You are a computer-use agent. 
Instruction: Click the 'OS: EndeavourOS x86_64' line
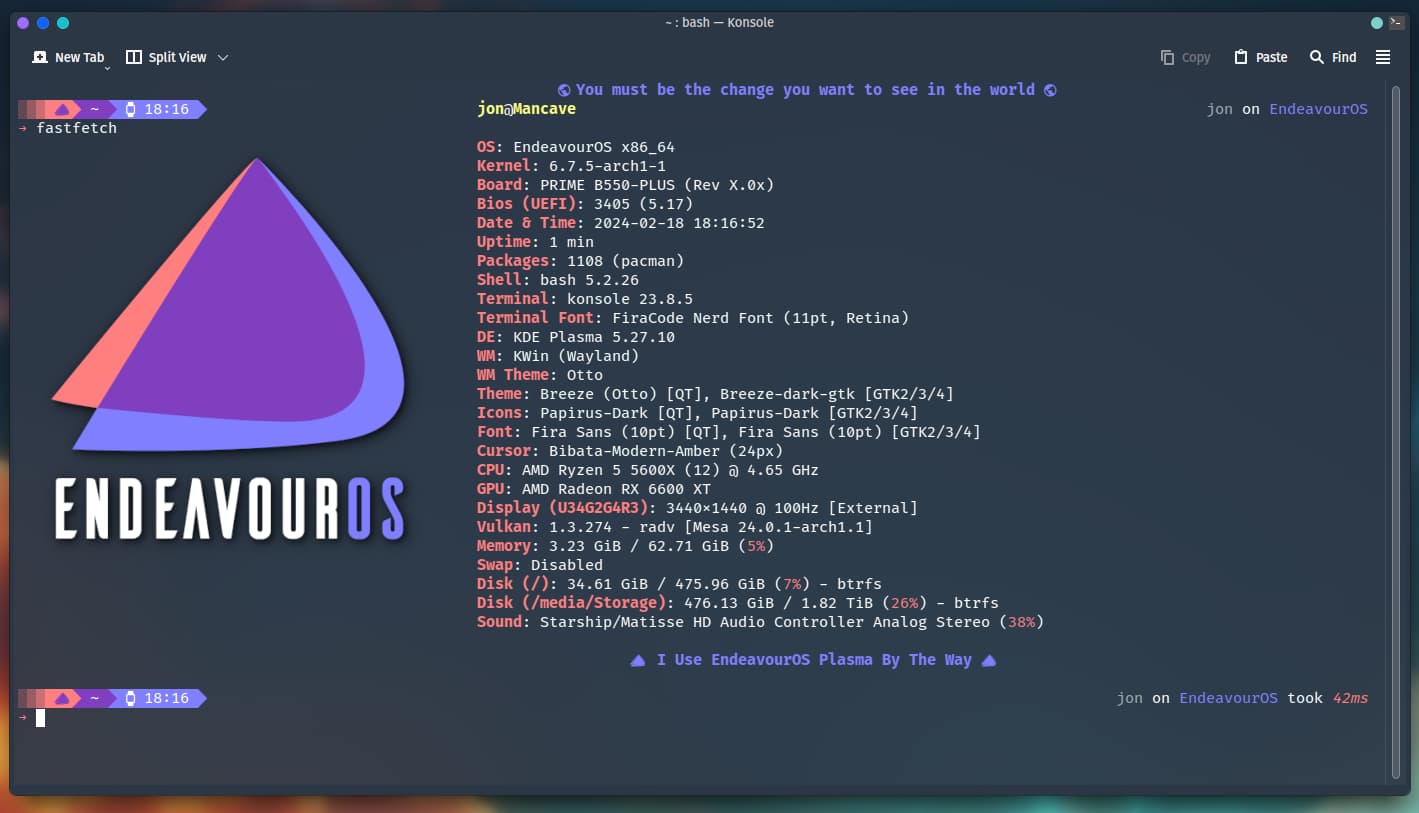(x=576, y=147)
